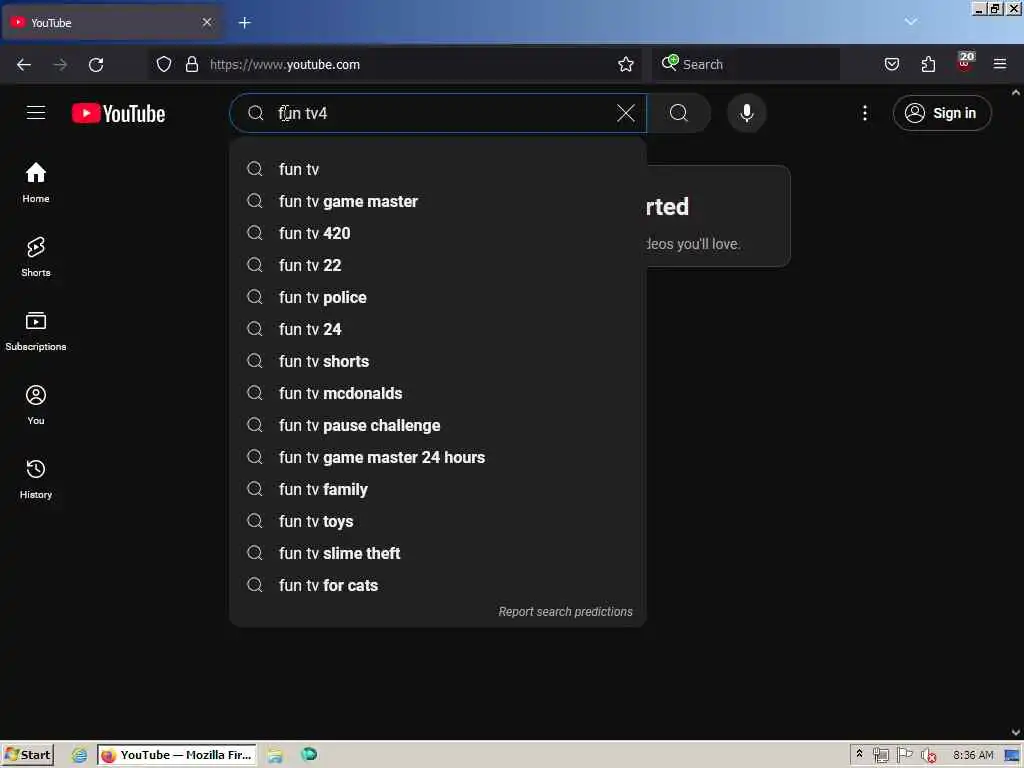Select YouTube Firefox taskbar button

(177, 755)
